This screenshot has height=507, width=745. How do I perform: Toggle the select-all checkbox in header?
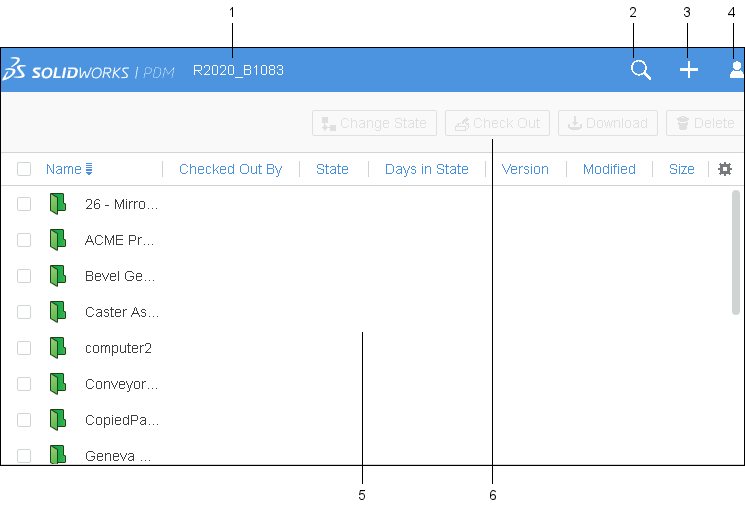(24, 169)
